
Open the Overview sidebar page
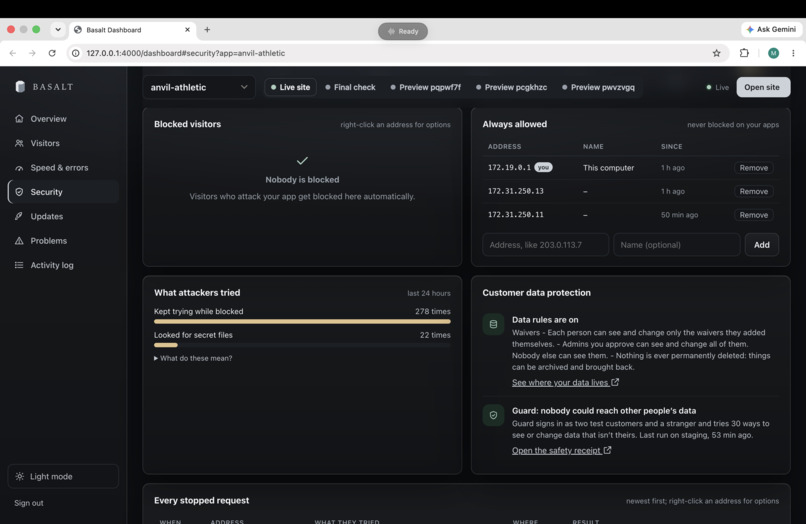point(63,119)
